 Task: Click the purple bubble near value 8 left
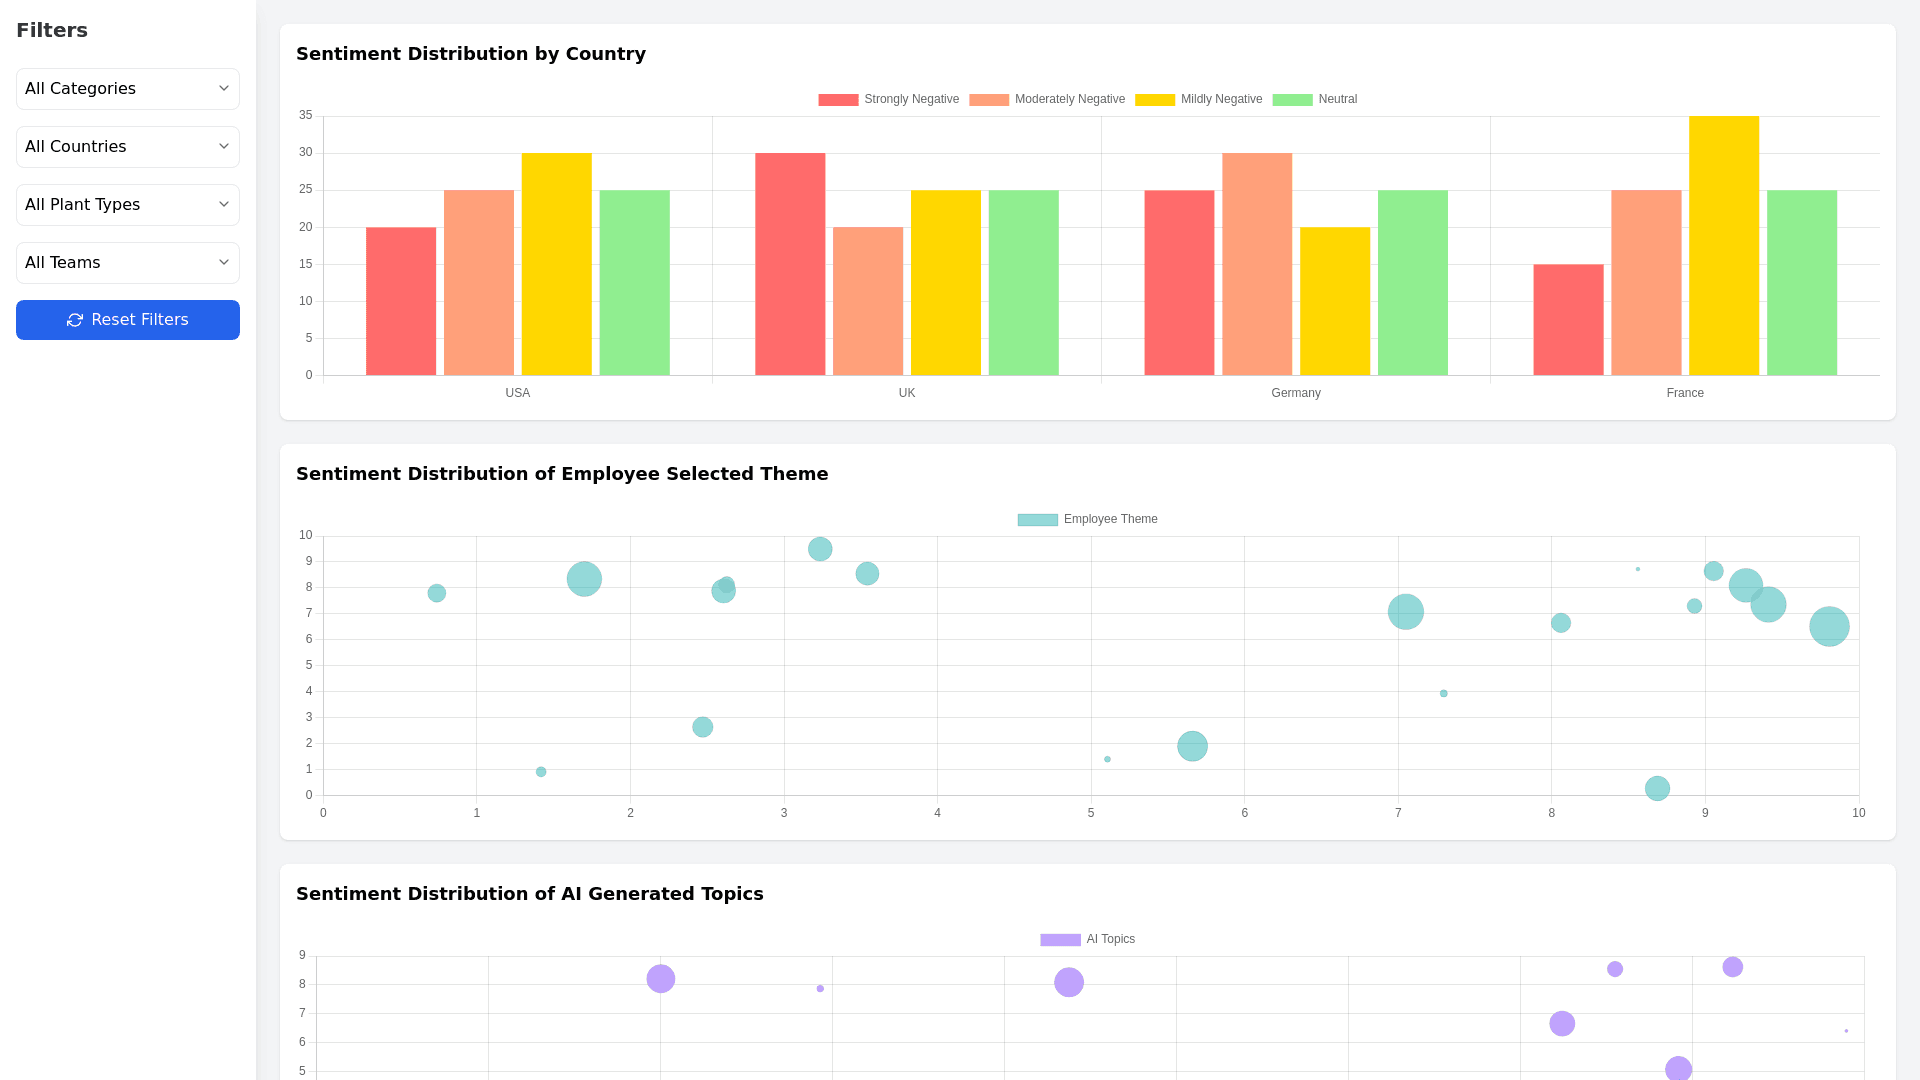[660, 979]
